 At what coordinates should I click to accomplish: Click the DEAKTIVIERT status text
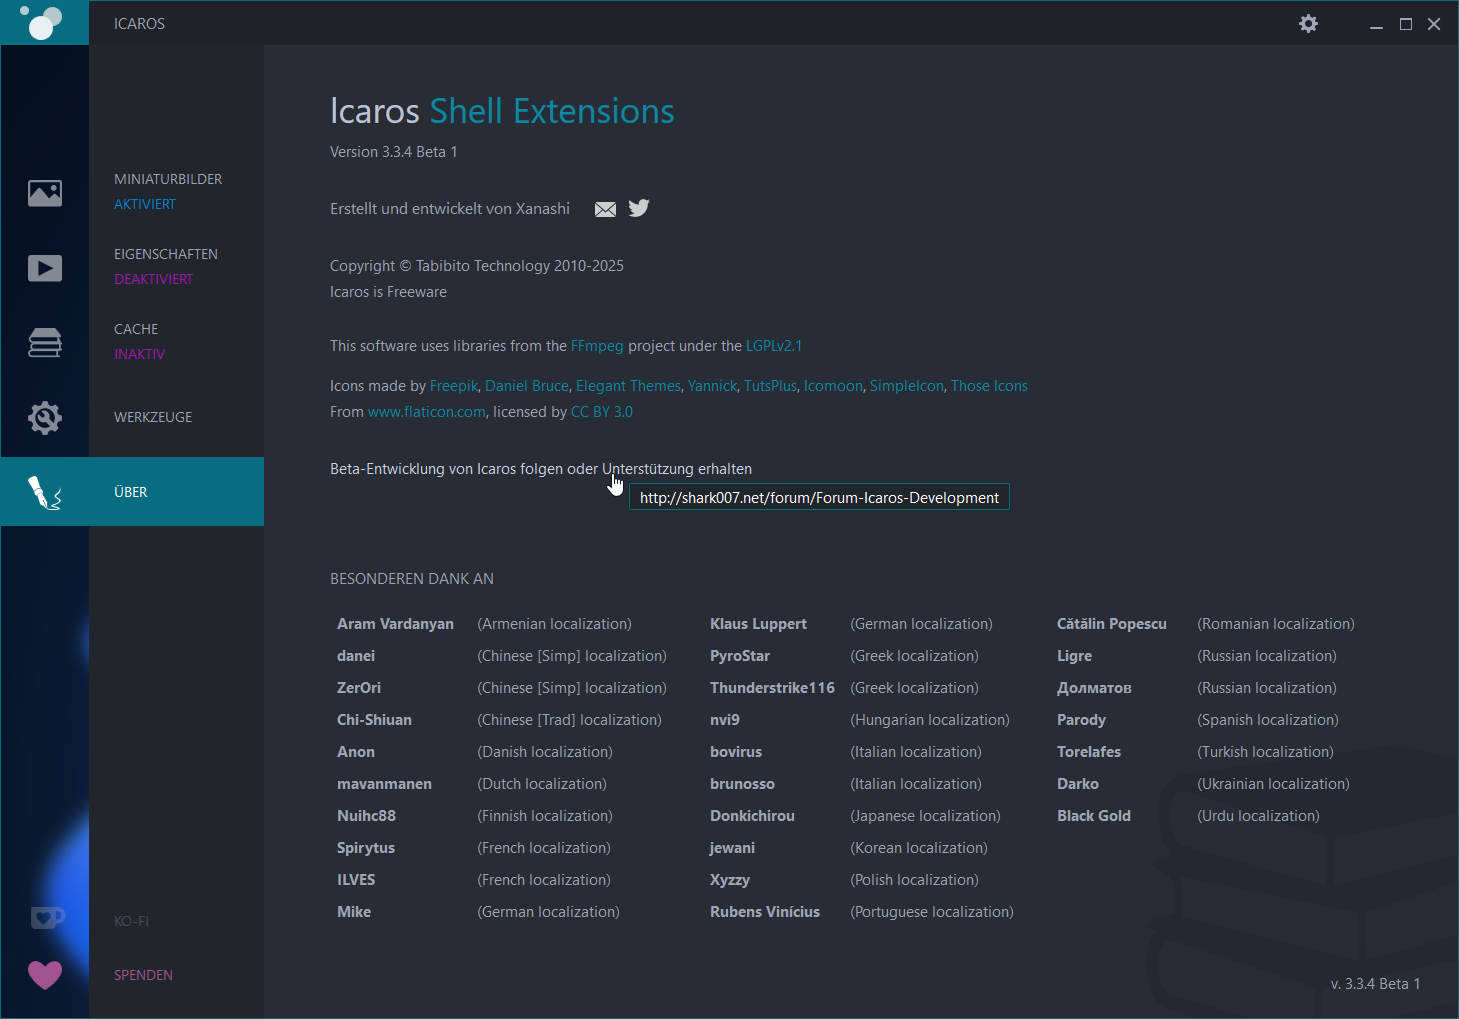point(154,279)
